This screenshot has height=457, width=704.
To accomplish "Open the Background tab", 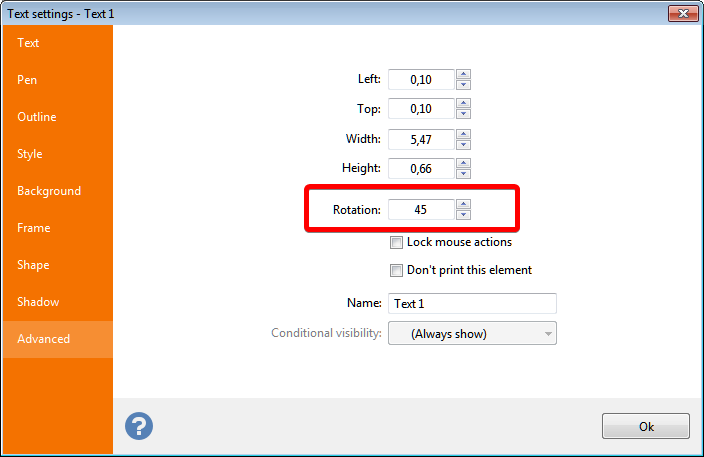I will [49, 191].
